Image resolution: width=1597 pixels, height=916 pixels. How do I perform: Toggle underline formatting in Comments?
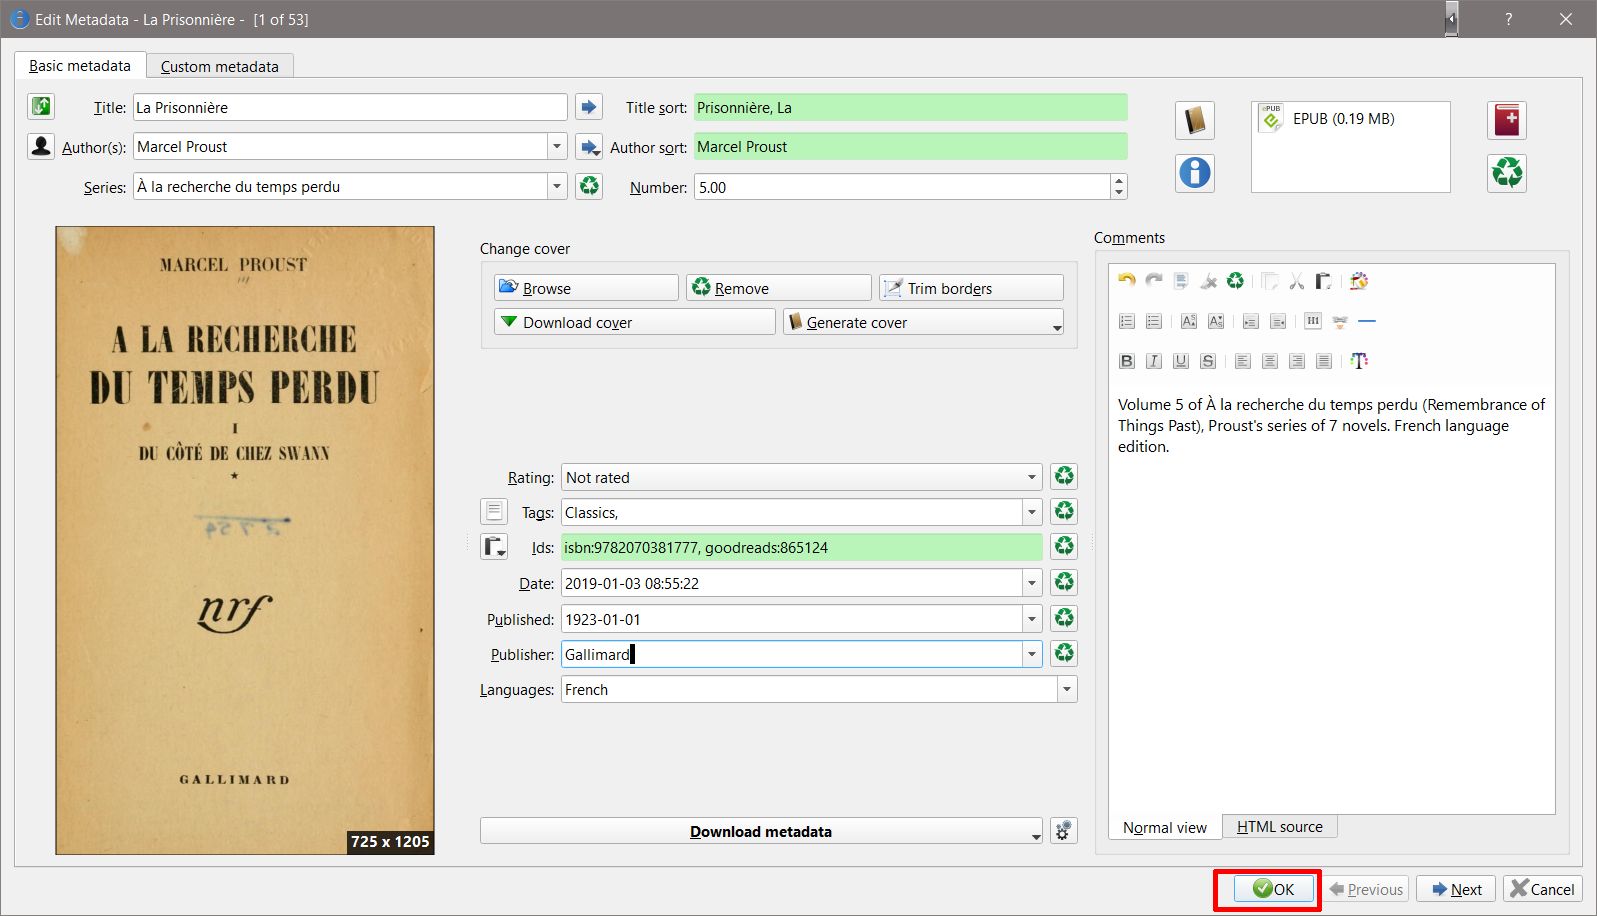coord(1181,361)
